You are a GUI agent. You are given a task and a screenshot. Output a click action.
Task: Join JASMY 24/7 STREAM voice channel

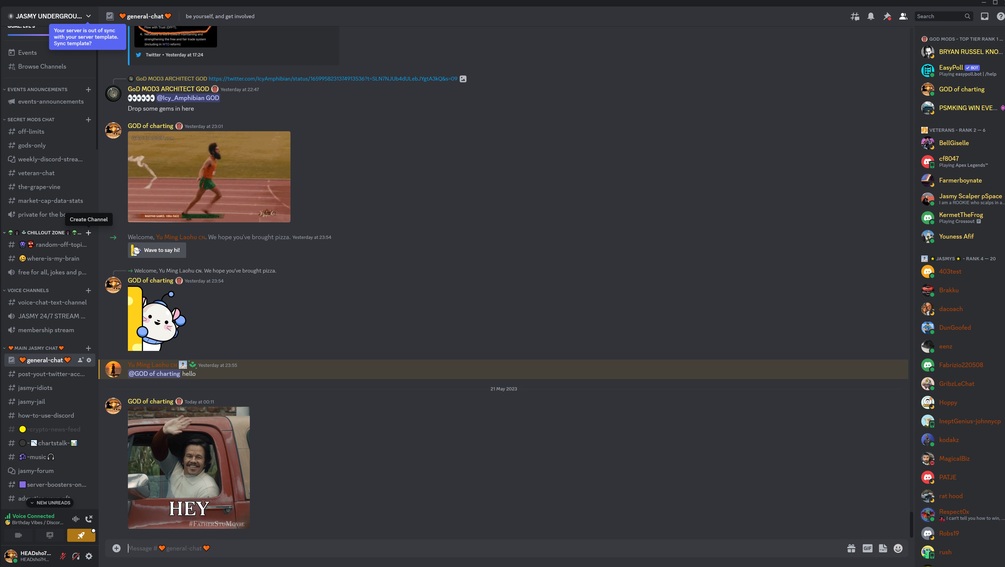[49, 316]
